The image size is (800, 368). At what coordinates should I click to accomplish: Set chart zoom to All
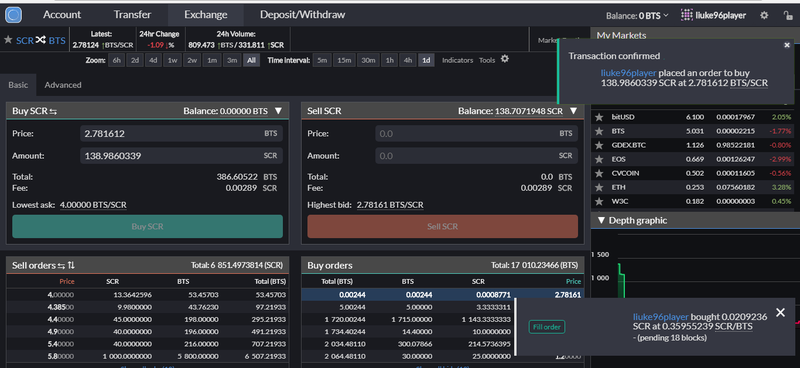(x=251, y=60)
